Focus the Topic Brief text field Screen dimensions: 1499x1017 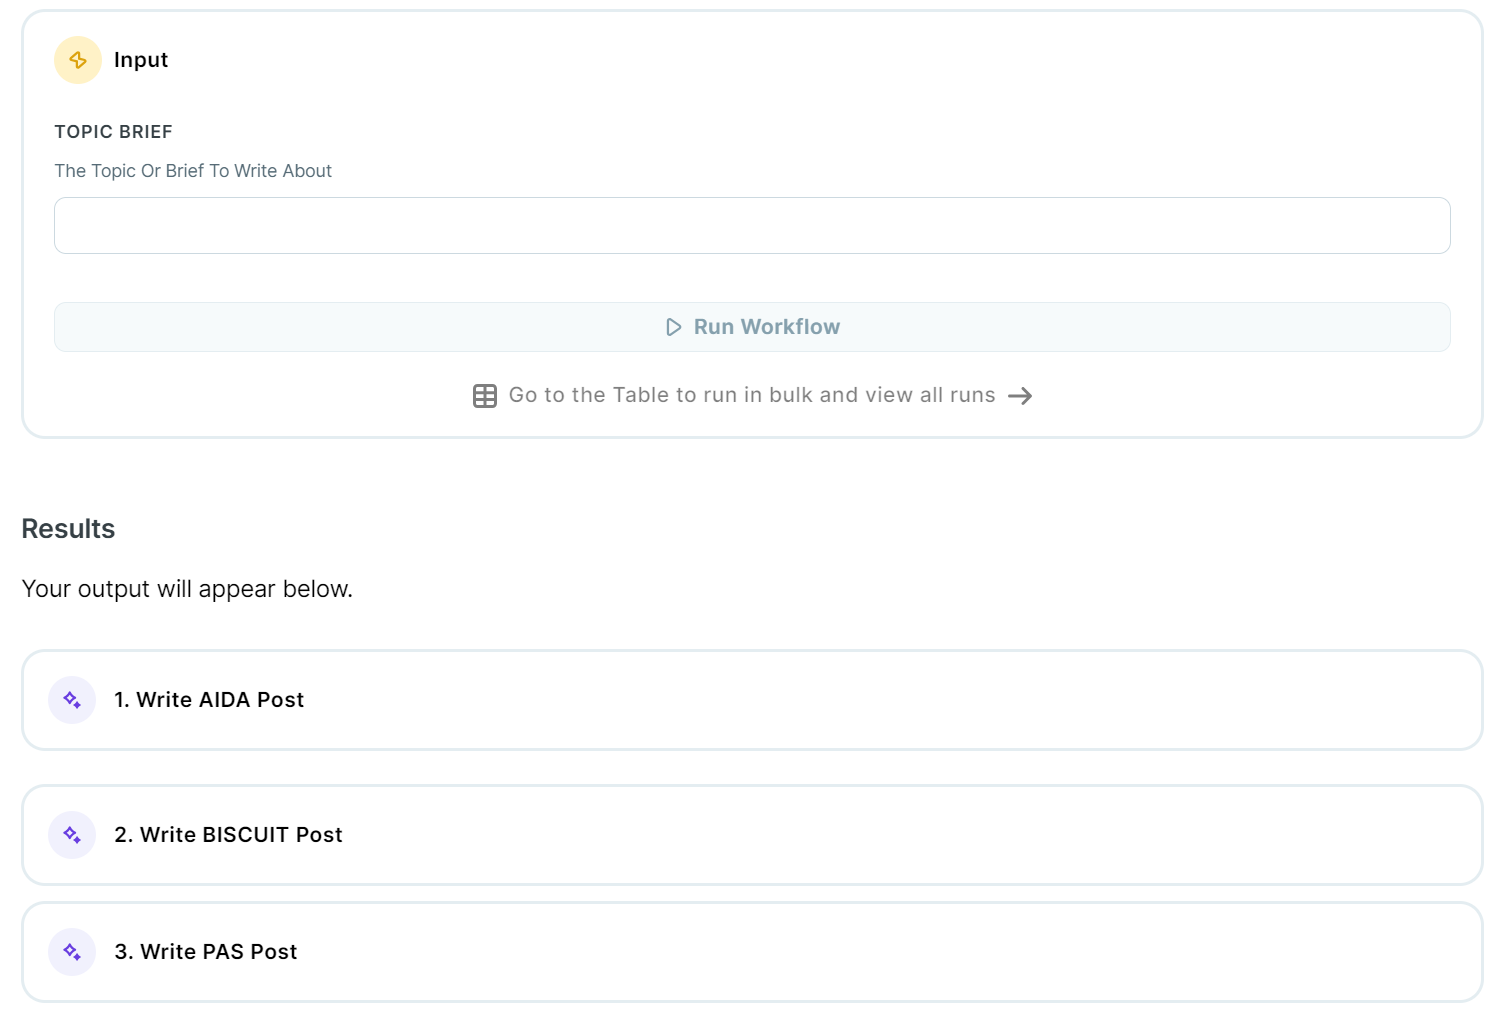752,226
